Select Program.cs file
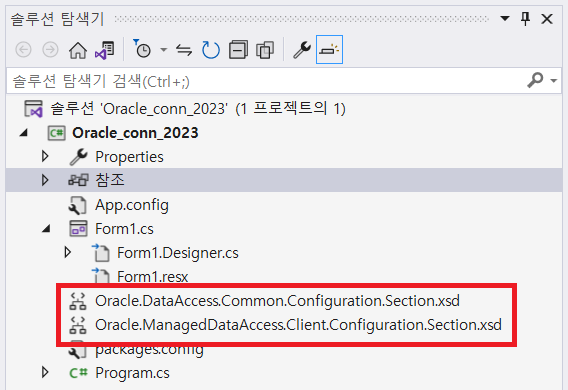The image size is (568, 390). tap(132, 373)
